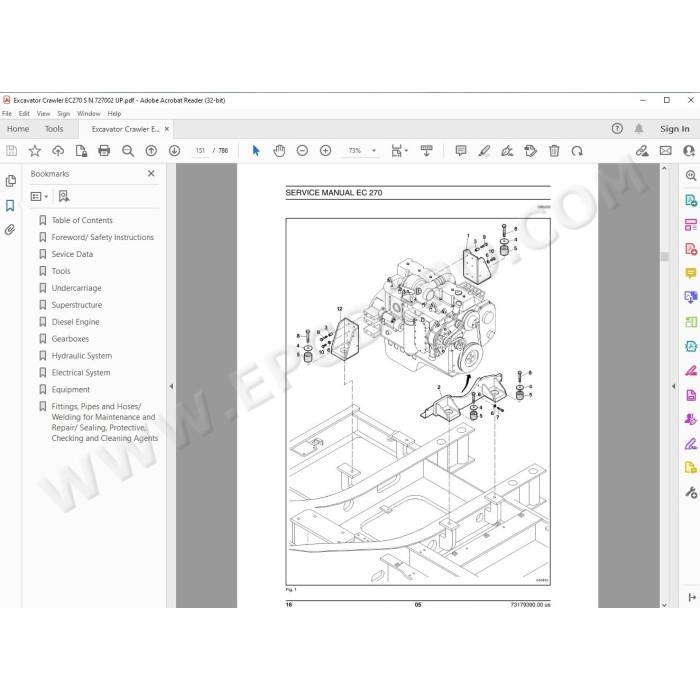Open the Sign menu
This screenshot has height=700, width=700.
coord(63,113)
